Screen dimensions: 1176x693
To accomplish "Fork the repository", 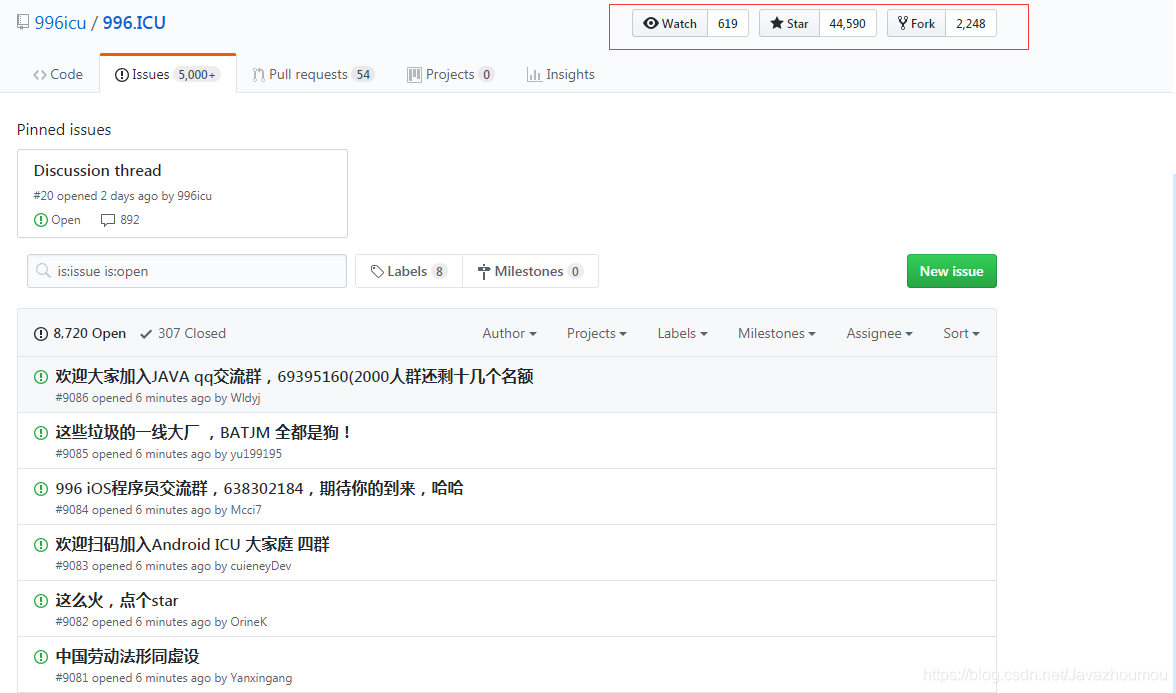I will click(916, 23).
